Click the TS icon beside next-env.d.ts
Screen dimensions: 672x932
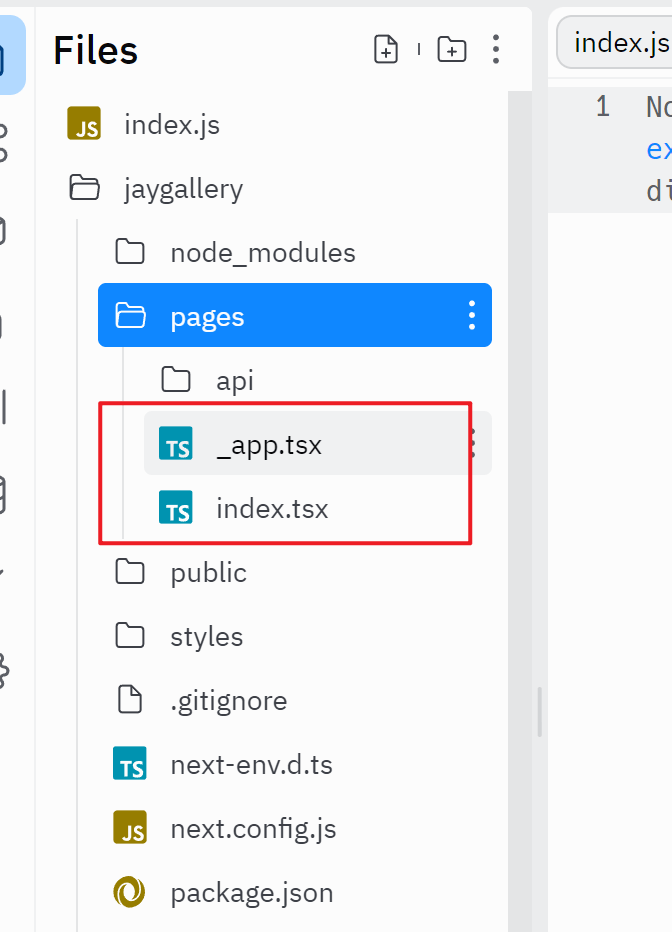pos(130,763)
